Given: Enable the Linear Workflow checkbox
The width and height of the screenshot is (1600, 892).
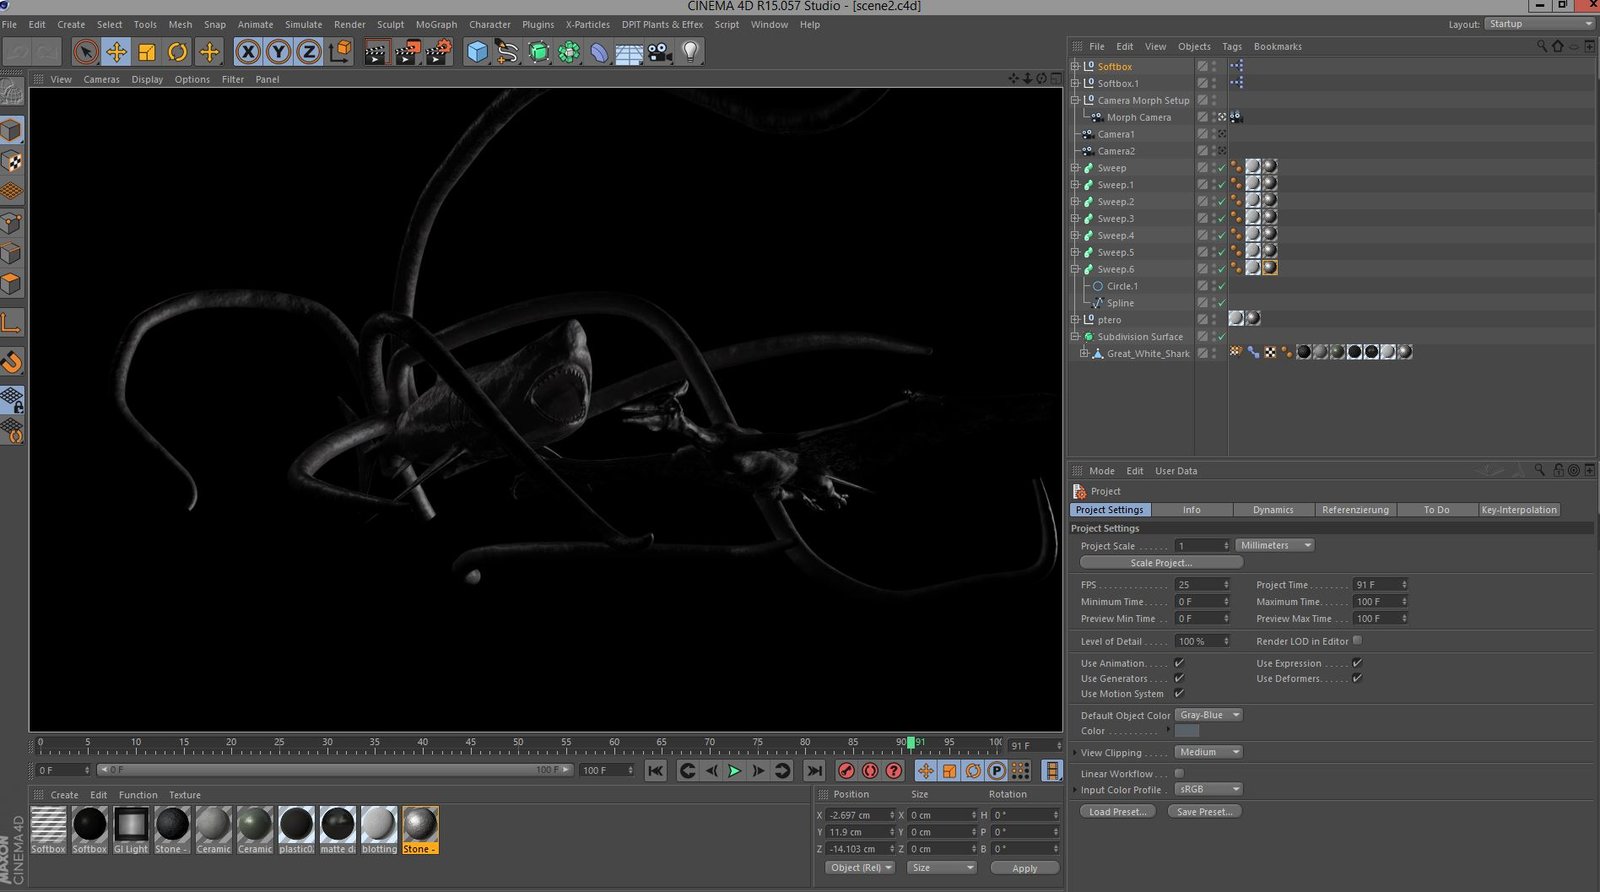Looking at the screenshot, I should [x=1179, y=773].
